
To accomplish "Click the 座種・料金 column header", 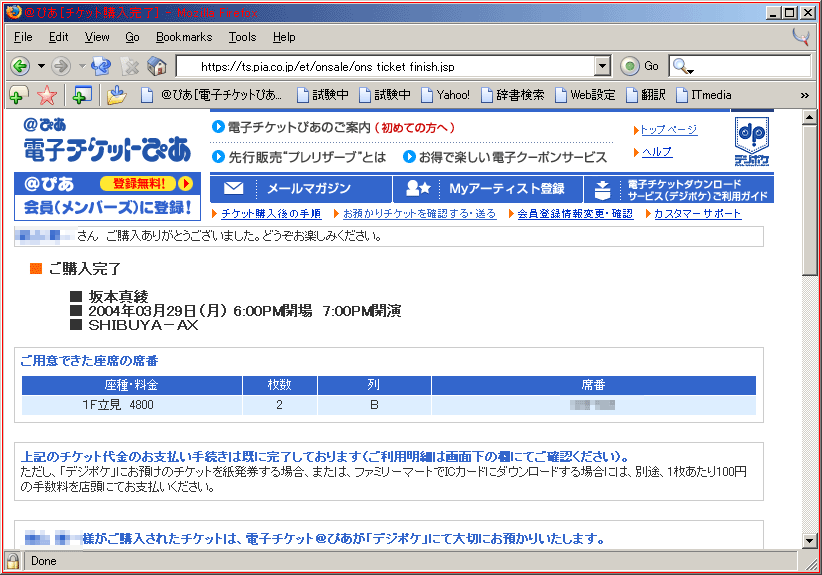I will [x=132, y=385].
